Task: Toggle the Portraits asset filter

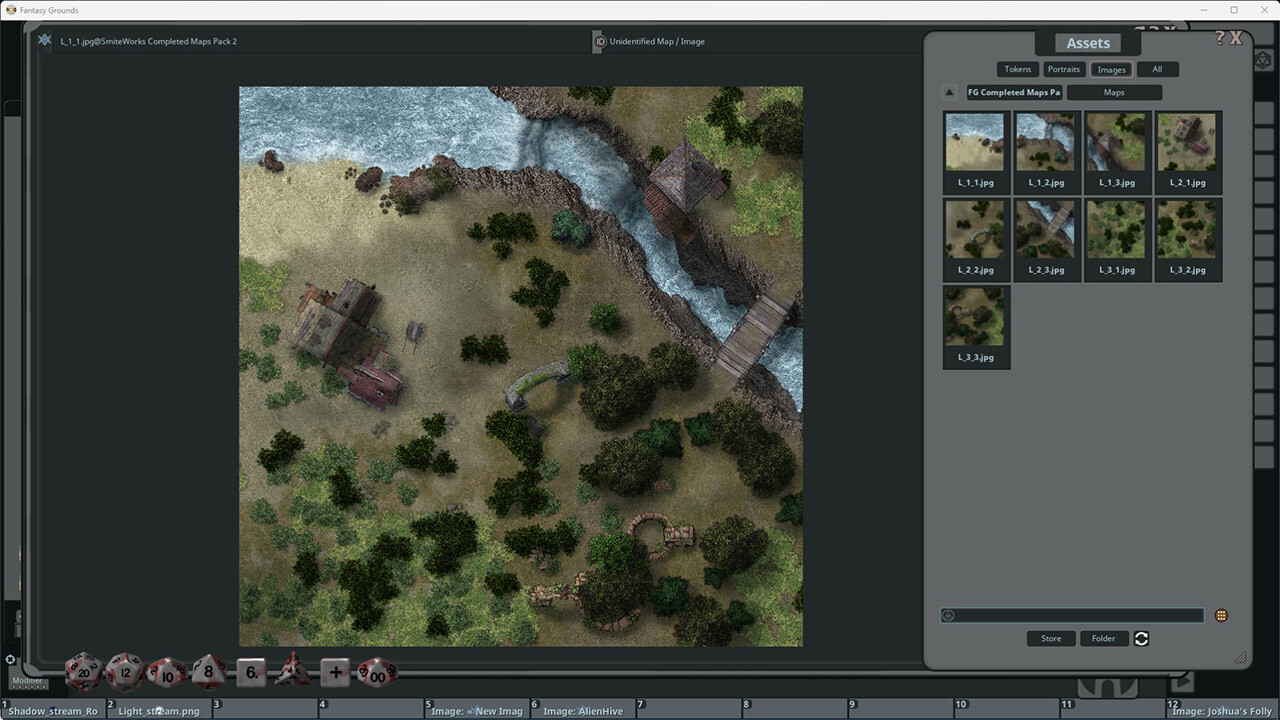Action: 1063,69
